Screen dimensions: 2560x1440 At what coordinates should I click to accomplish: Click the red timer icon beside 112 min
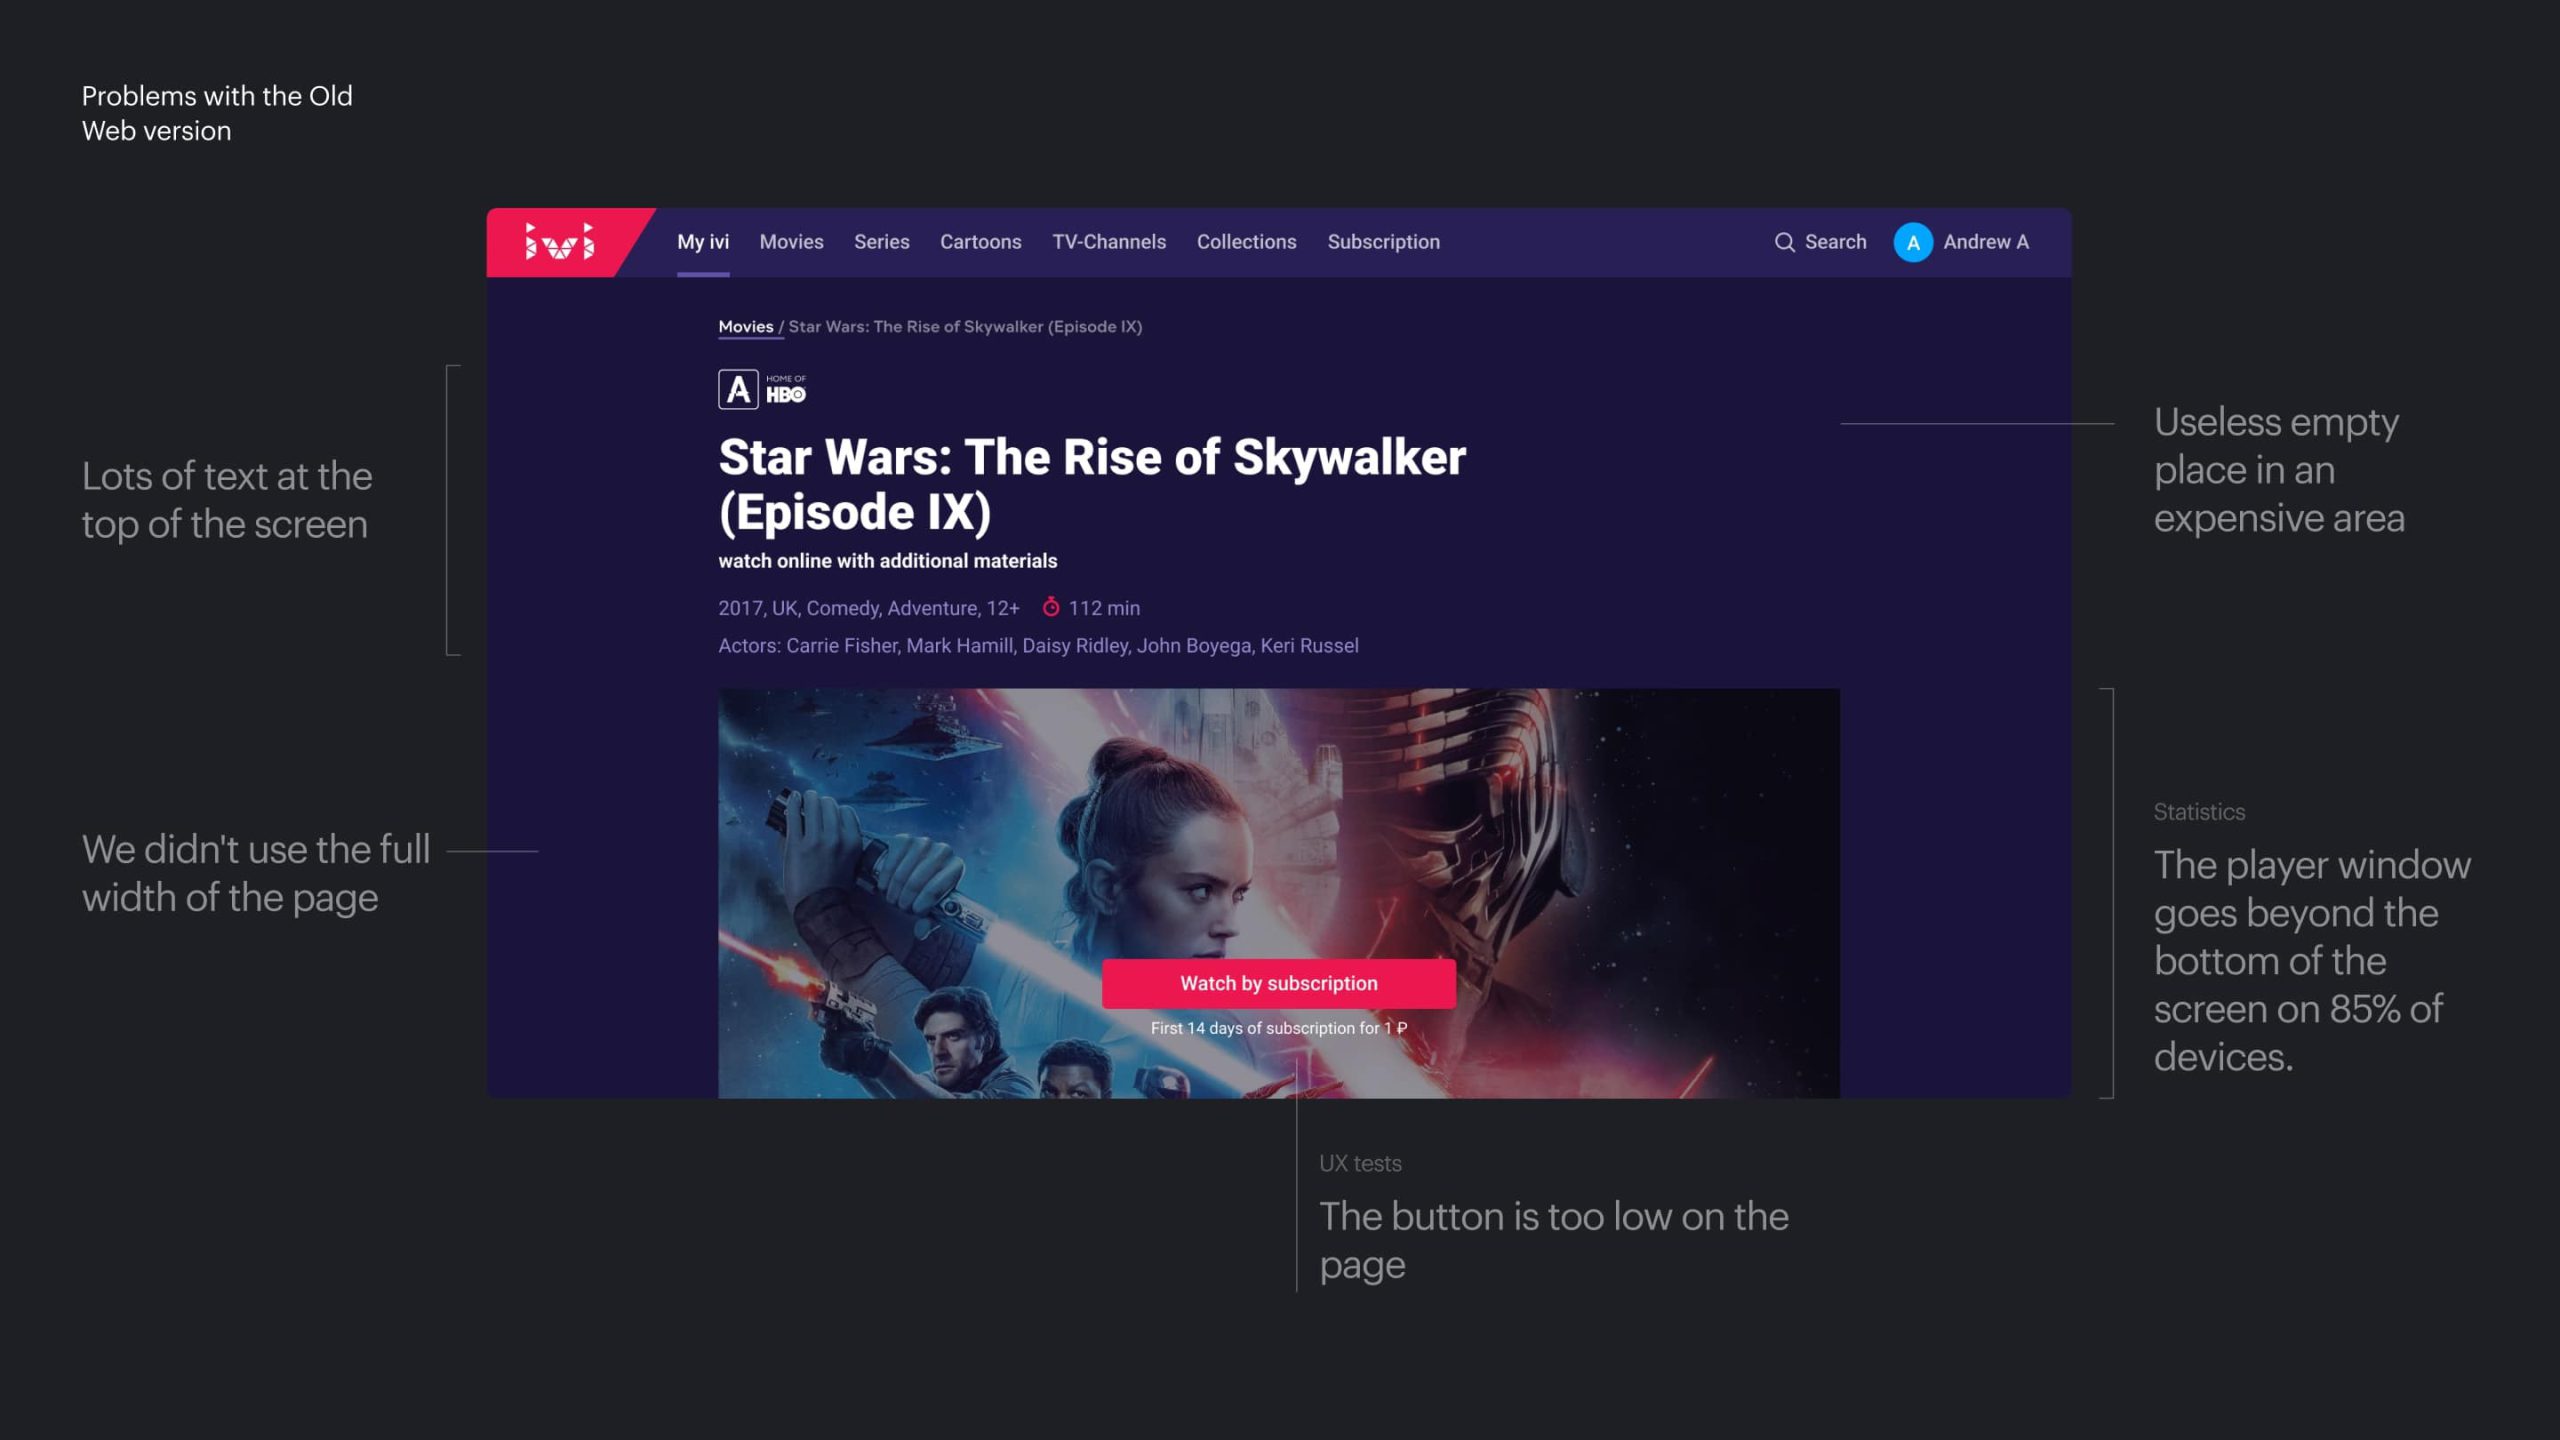(x=1050, y=607)
